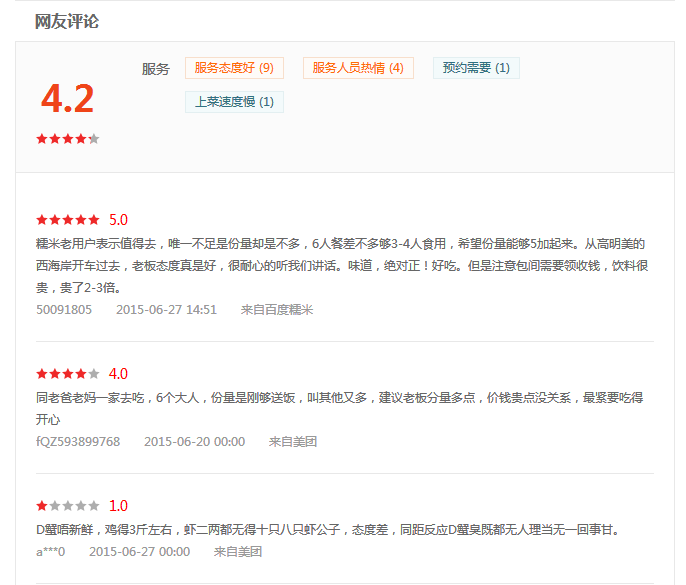Screen dimensions: 686x585
Task: Click the date 2015-06-20 00:00
Action: tap(194, 441)
